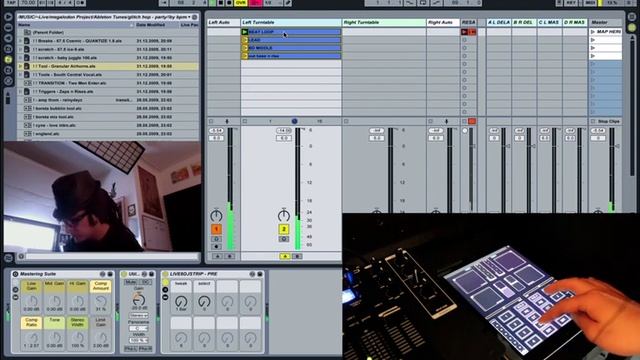The width and height of the screenshot is (640, 360).
Task: Open the browser folder path dropdown
Action: pyautogui.click(x=104, y=17)
